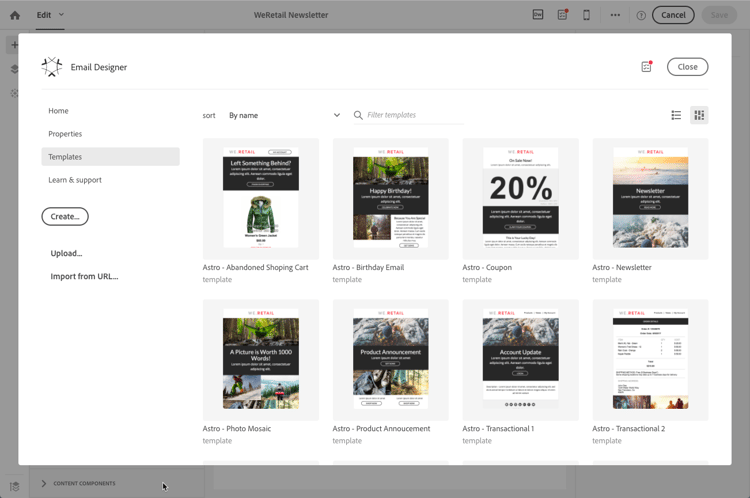Go to the home icon in top bar
This screenshot has height=498, width=750.
[x=15, y=15]
